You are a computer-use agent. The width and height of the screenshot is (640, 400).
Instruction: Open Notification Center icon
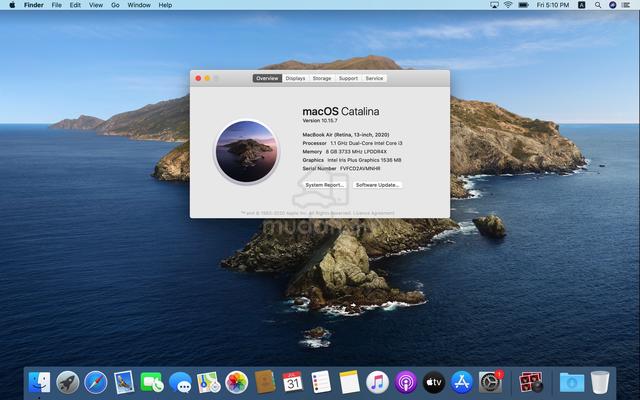(x=626, y=5)
